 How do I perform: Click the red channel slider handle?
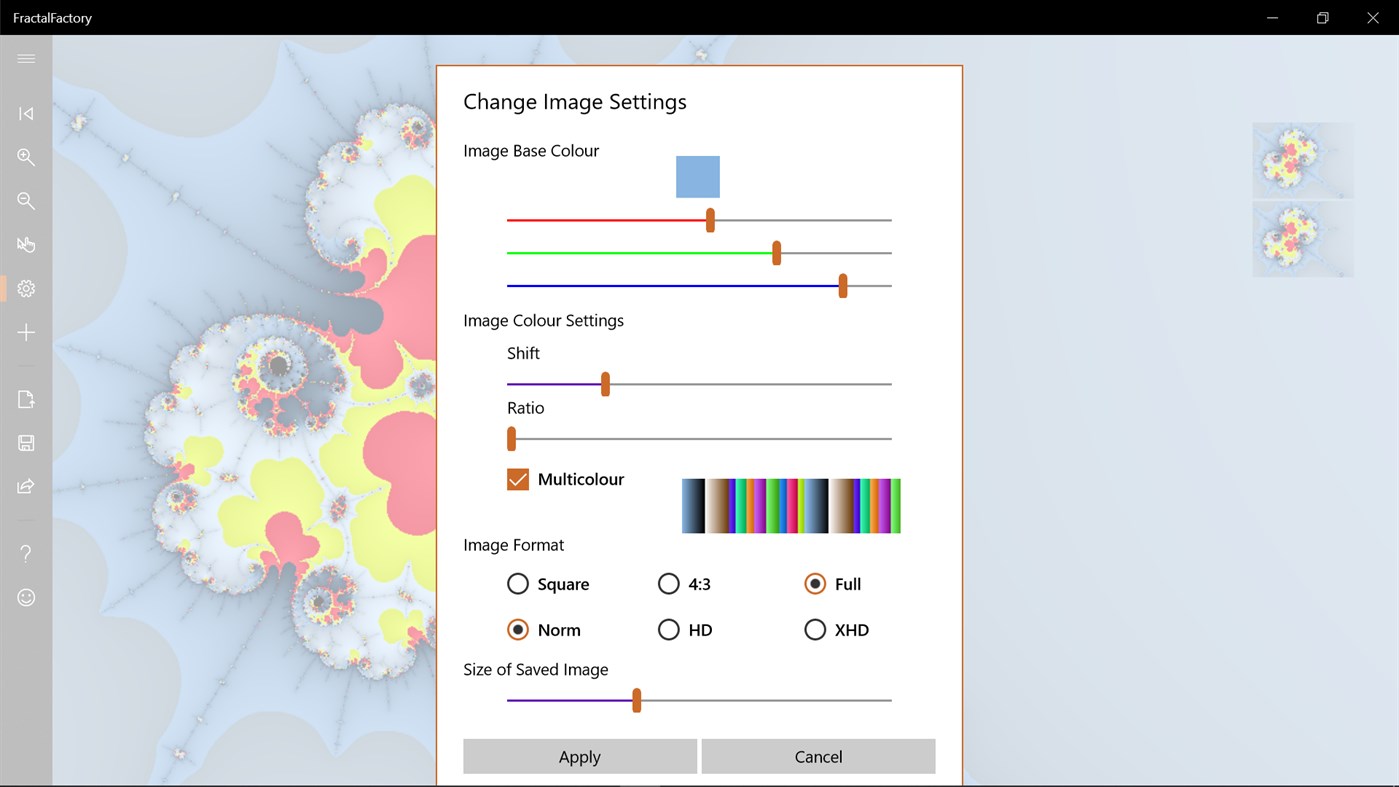coord(710,219)
